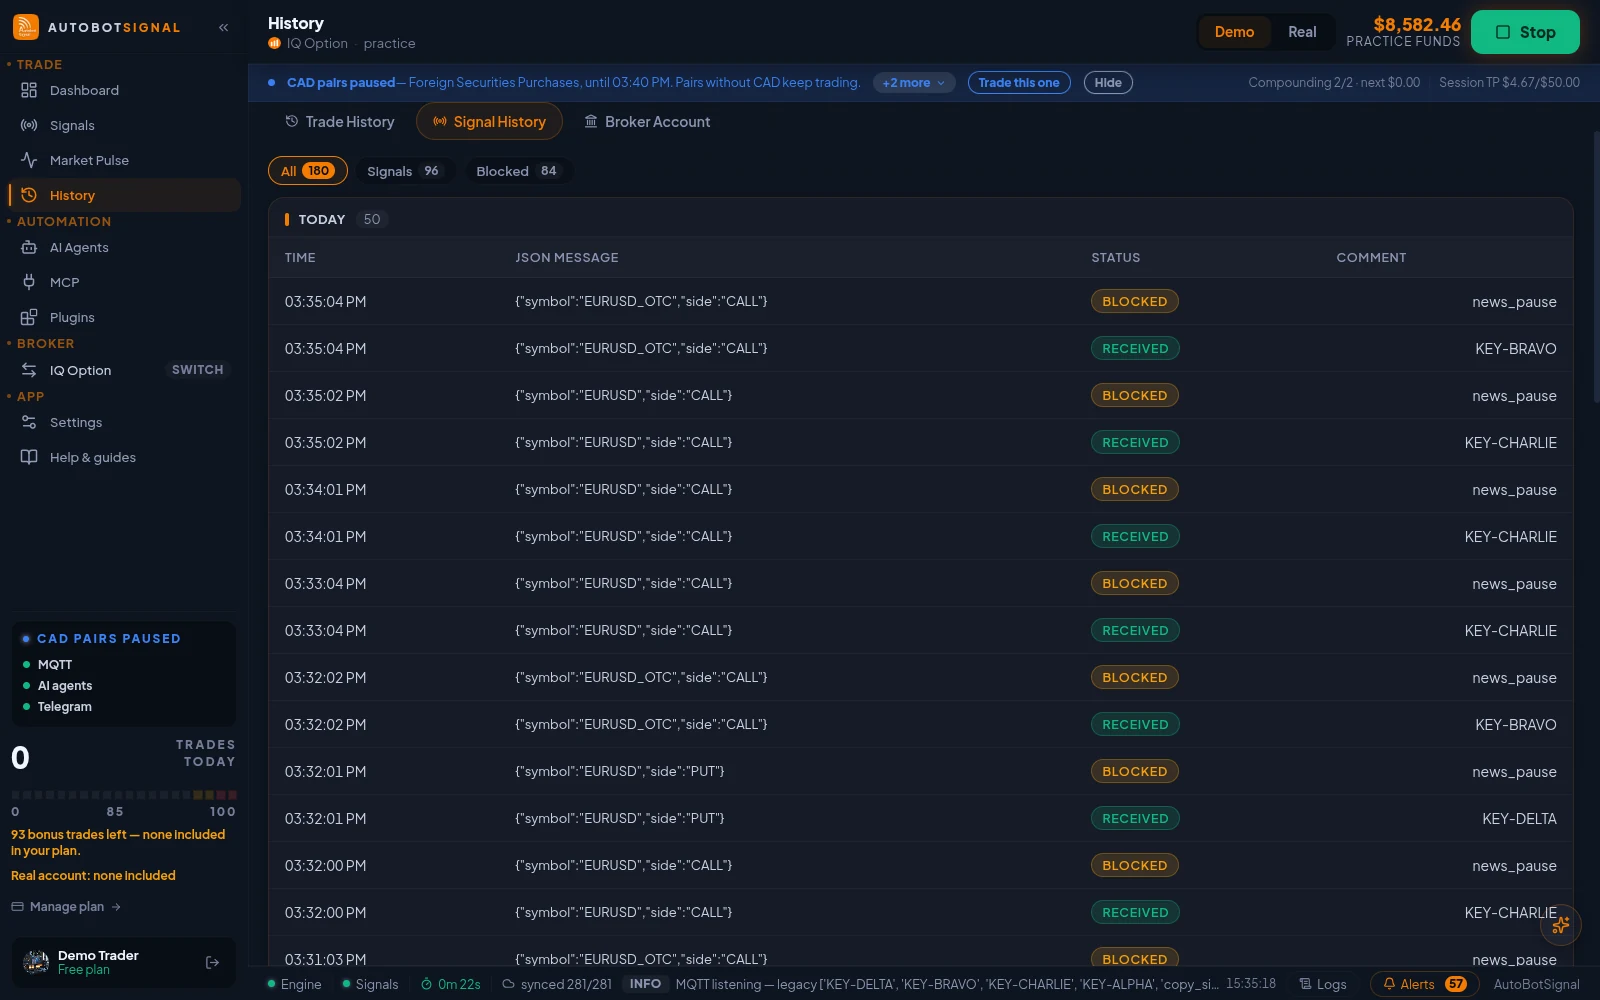The height and width of the screenshot is (1000, 1600).
Task: Open Broker Account tab
Action: [x=647, y=122]
